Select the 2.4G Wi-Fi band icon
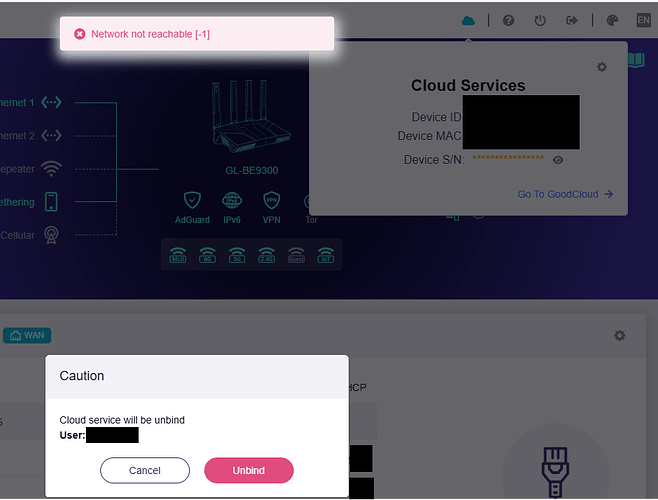Viewport: 658px width, 500px height. coord(266,255)
